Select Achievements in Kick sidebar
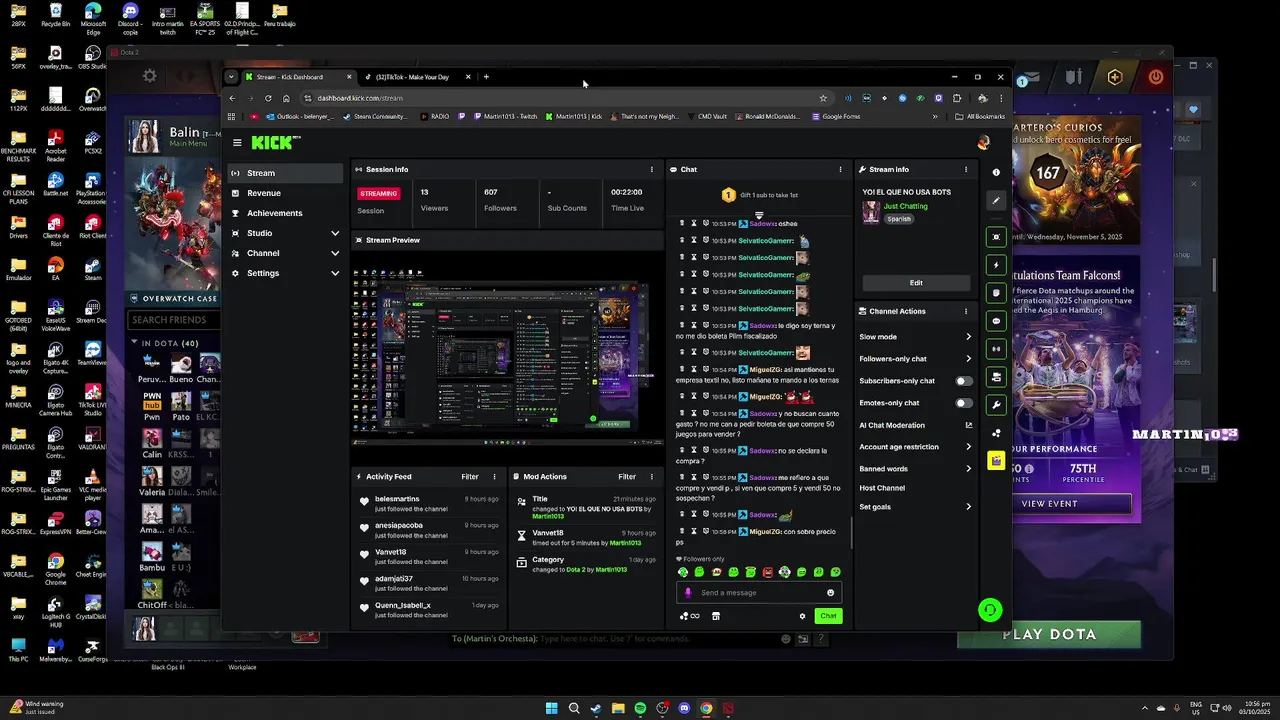 point(285,213)
